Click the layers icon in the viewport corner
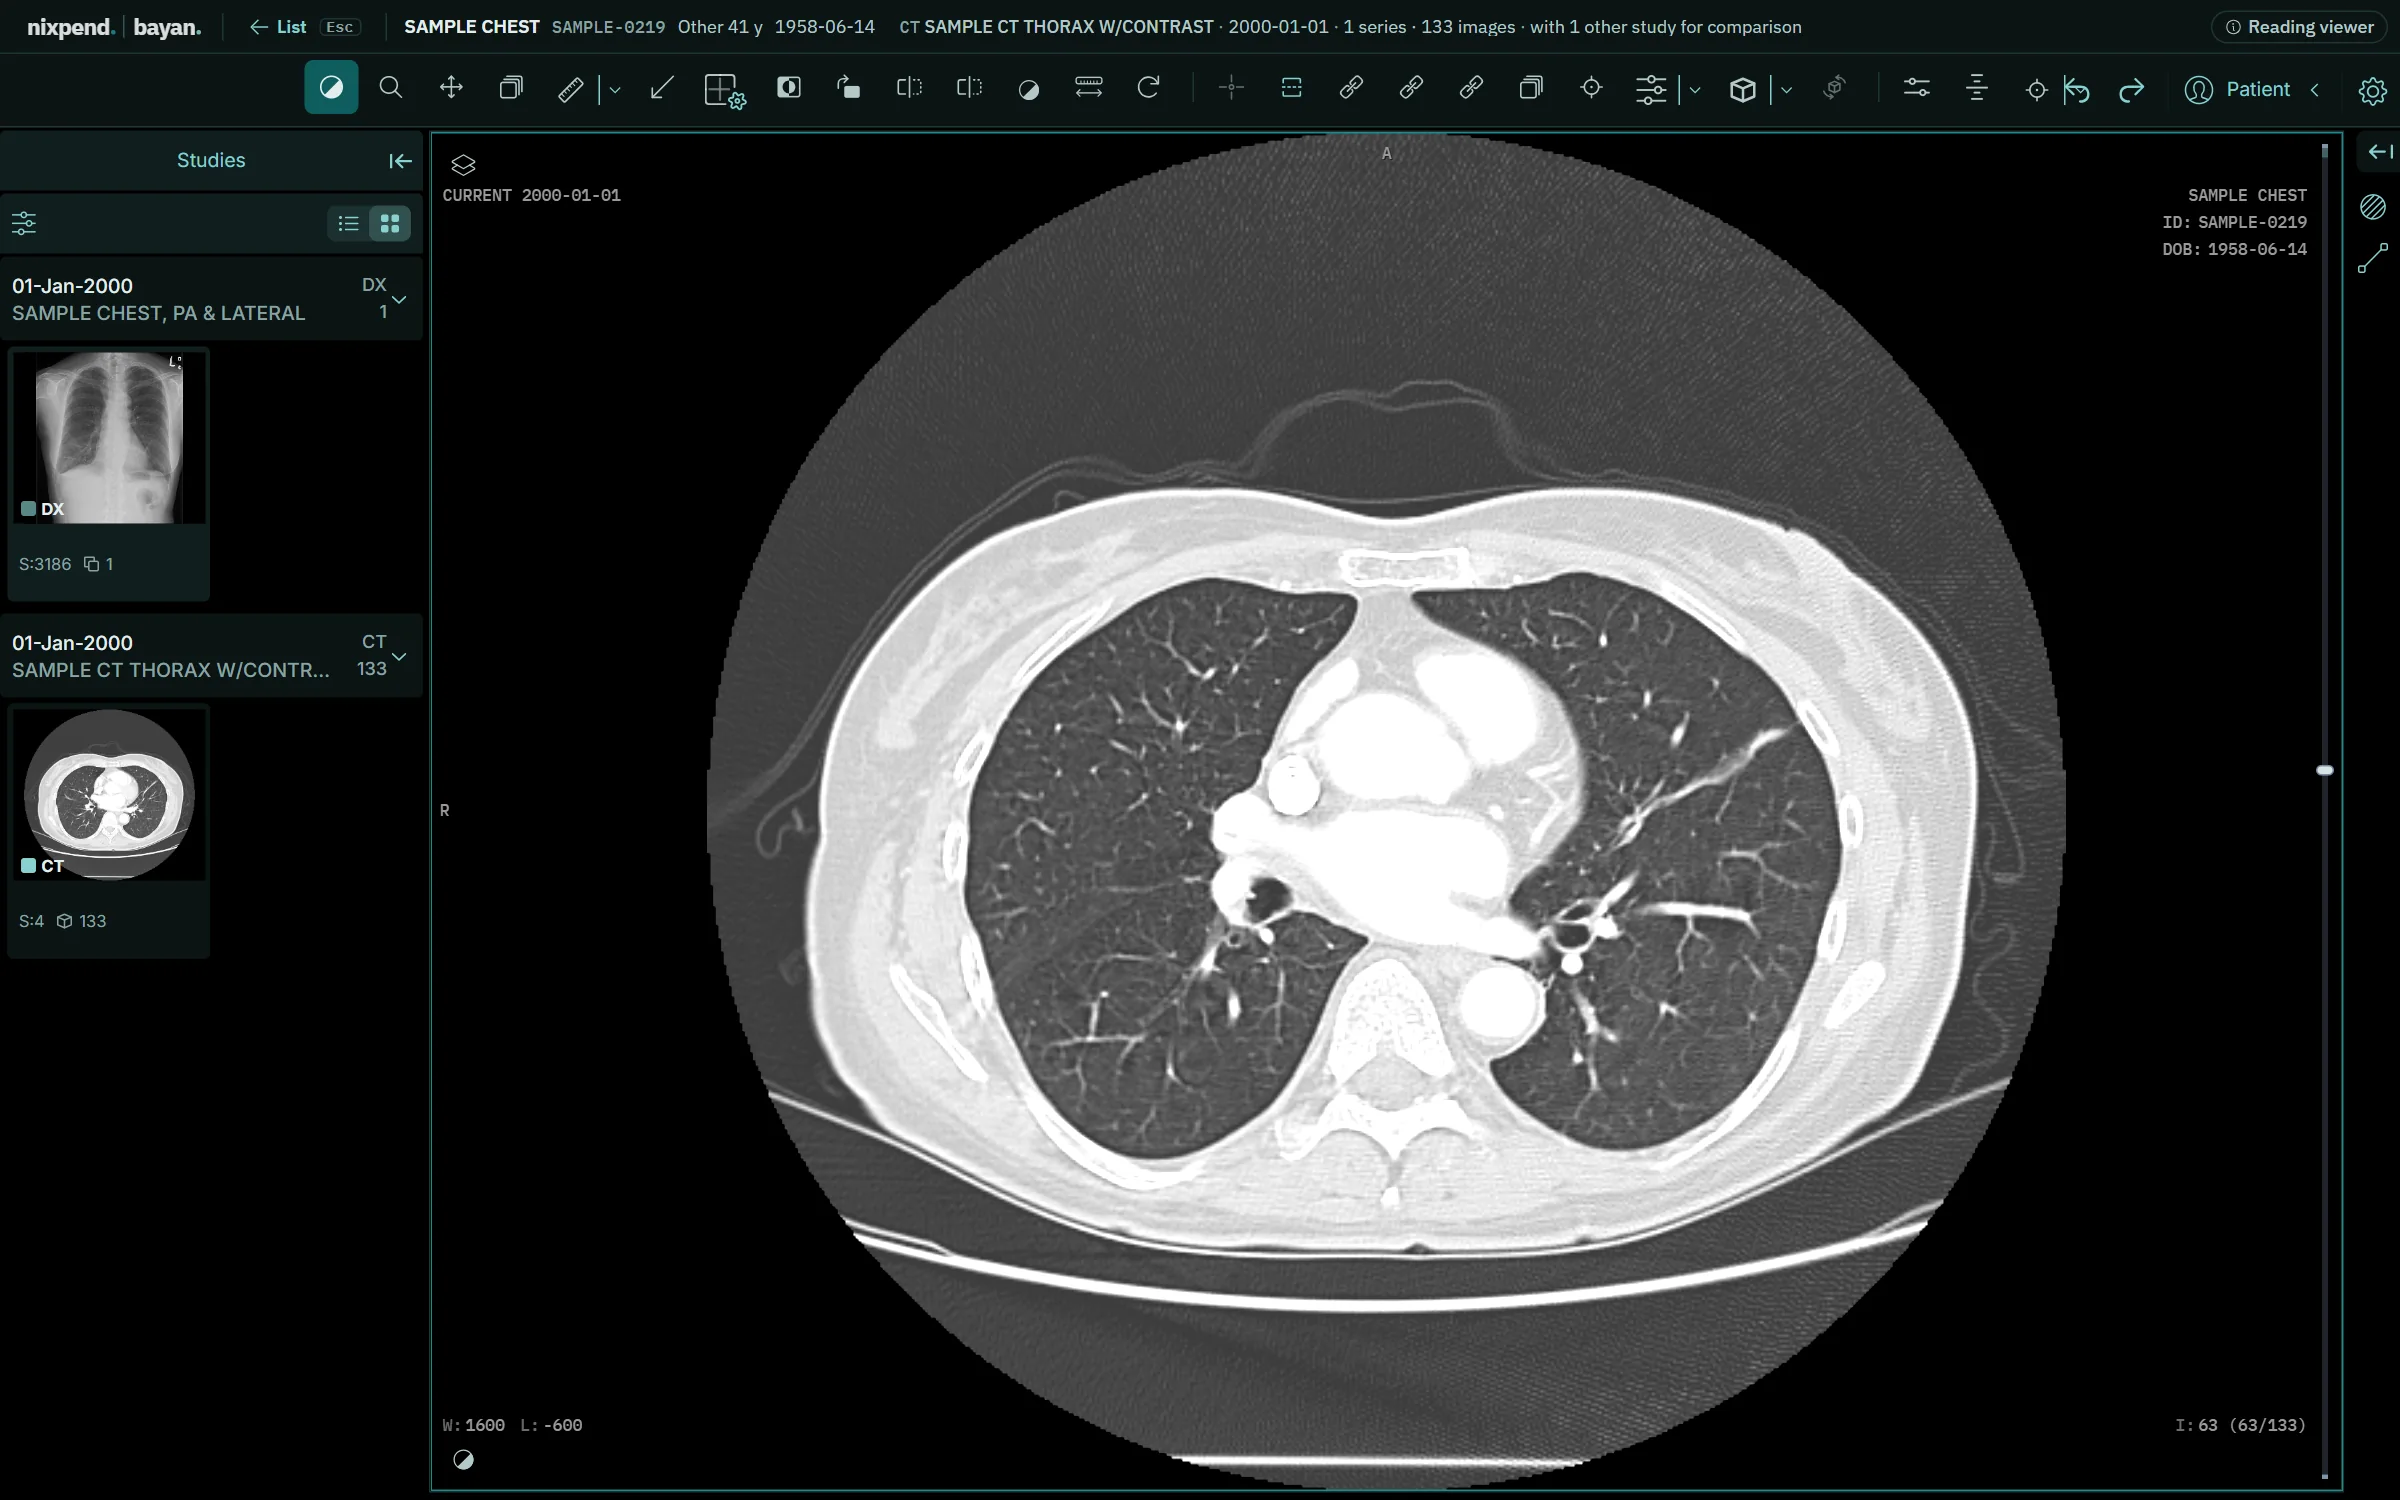 coord(463,165)
